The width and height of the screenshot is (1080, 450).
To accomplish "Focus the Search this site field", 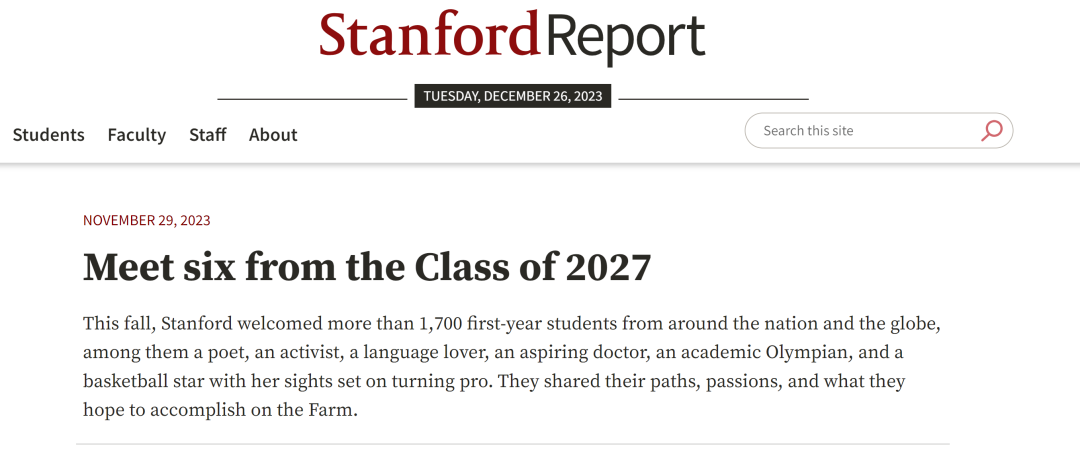I will (x=878, y=130).
